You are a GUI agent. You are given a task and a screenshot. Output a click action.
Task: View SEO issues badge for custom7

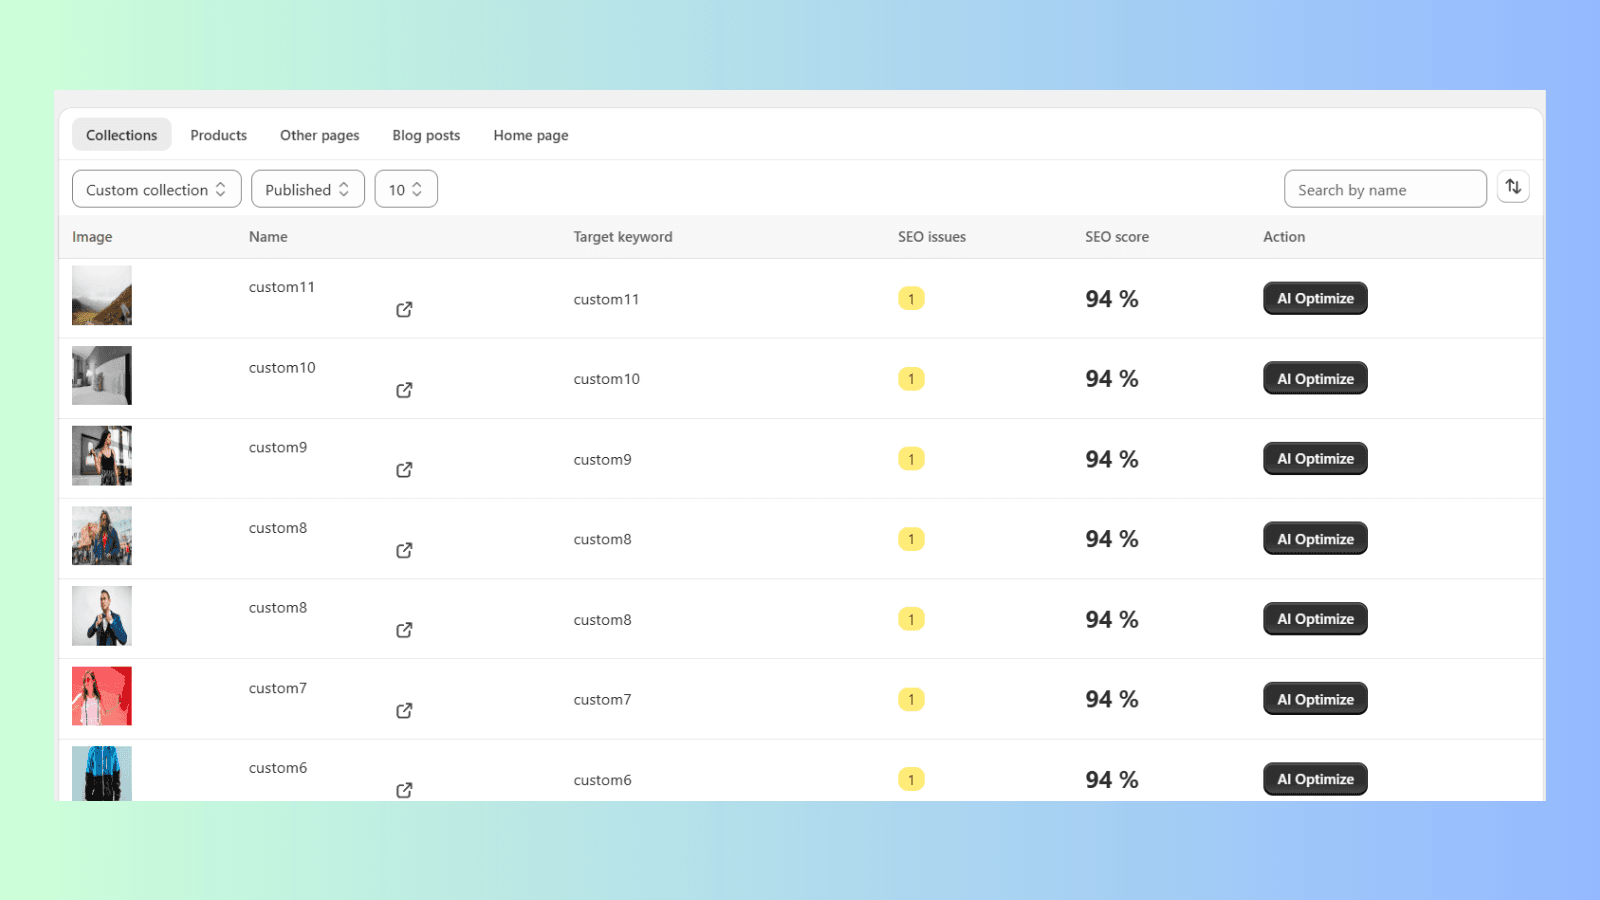pos(911,699)
